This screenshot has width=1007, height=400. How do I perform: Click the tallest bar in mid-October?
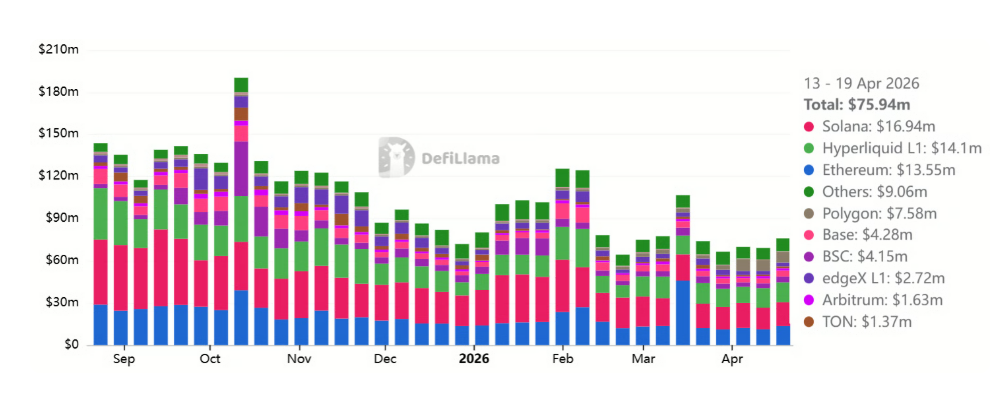tap(241, 211)
